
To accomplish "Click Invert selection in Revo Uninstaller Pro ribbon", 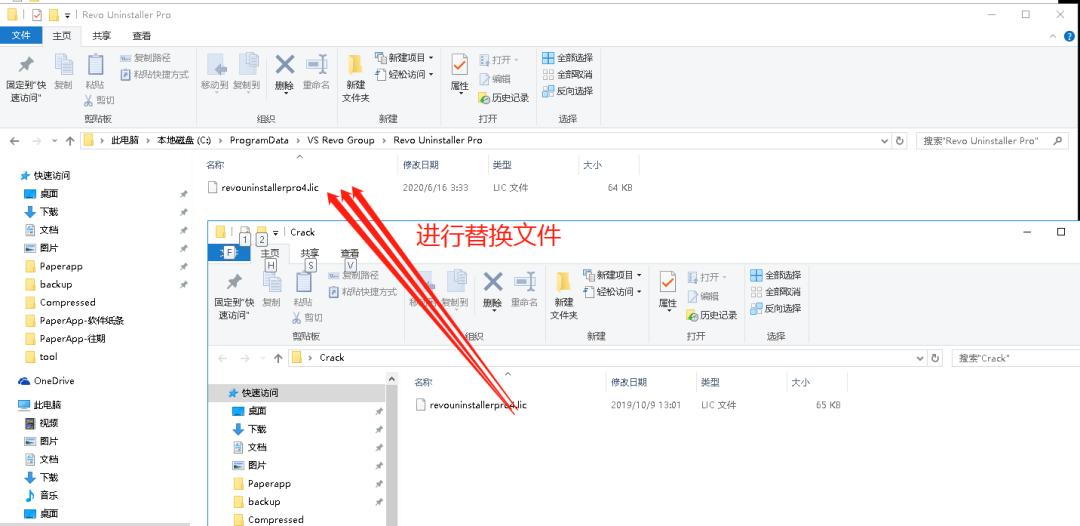I will (x=568, y=91).
